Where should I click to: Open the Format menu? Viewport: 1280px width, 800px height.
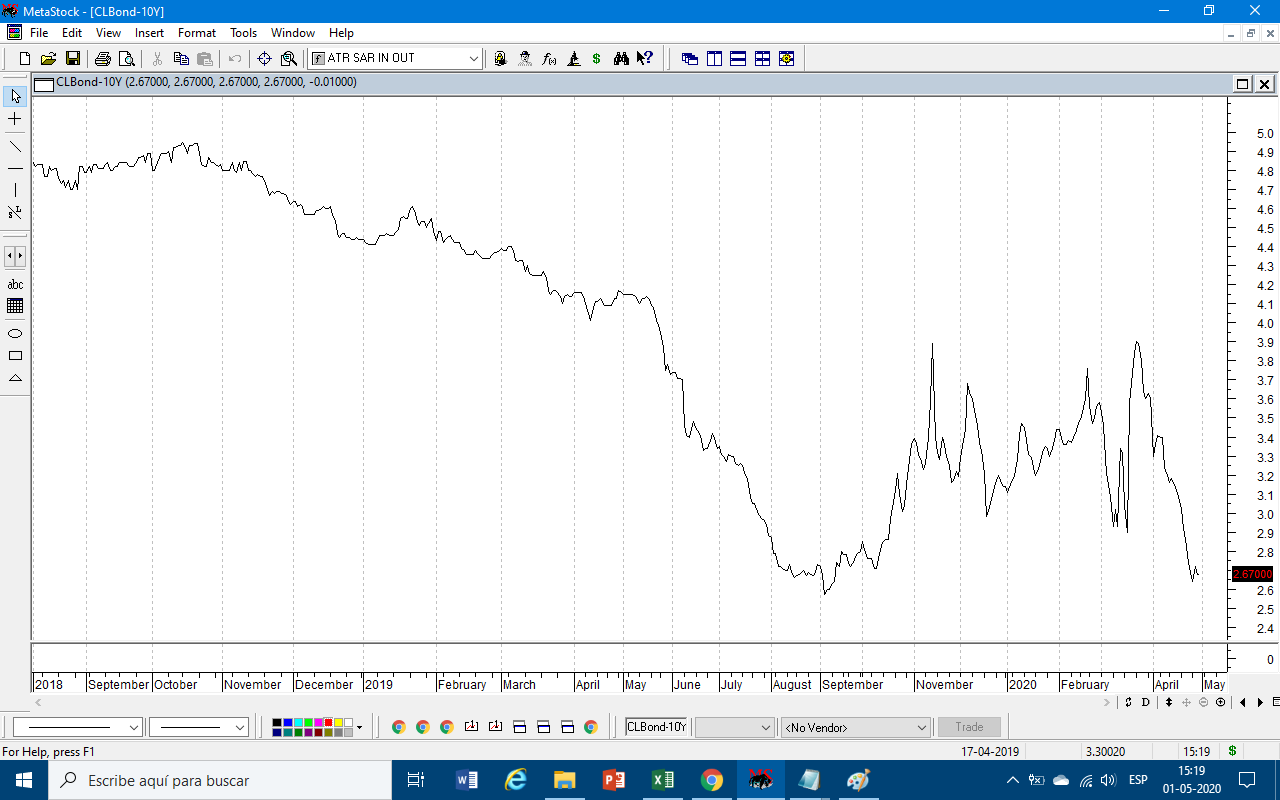pos(197,33)
